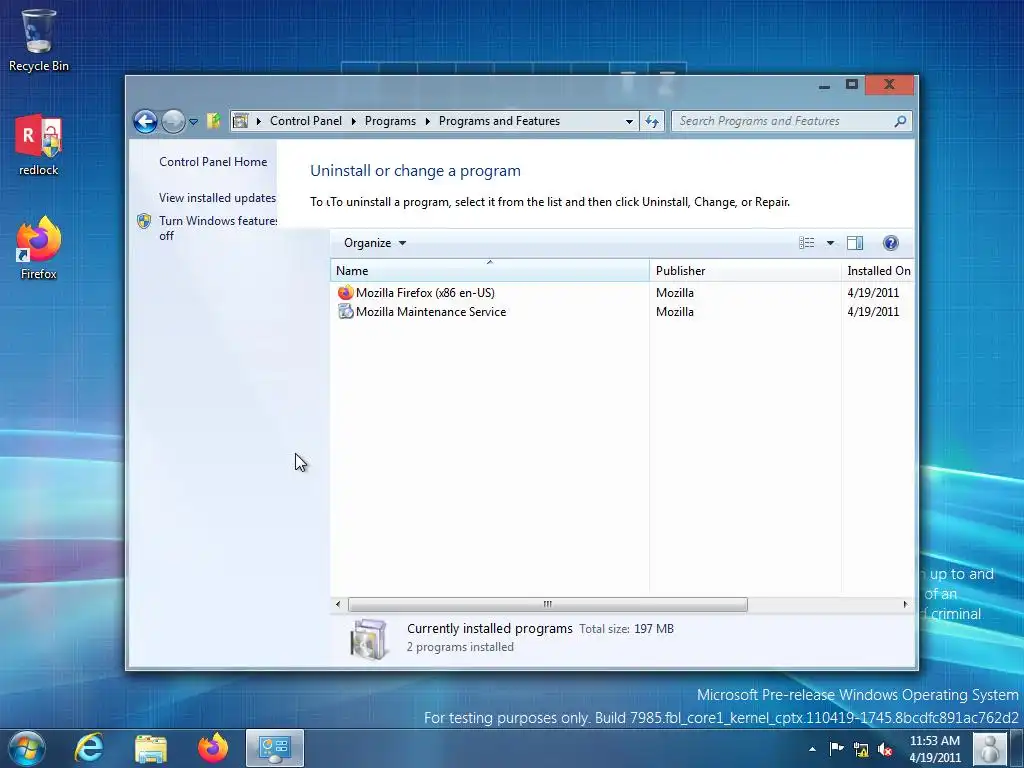This screenshot has height=768, width=1024.
Task: Click Mozilla publisher cell of Firefox row
Action: [x=675, y=293]
